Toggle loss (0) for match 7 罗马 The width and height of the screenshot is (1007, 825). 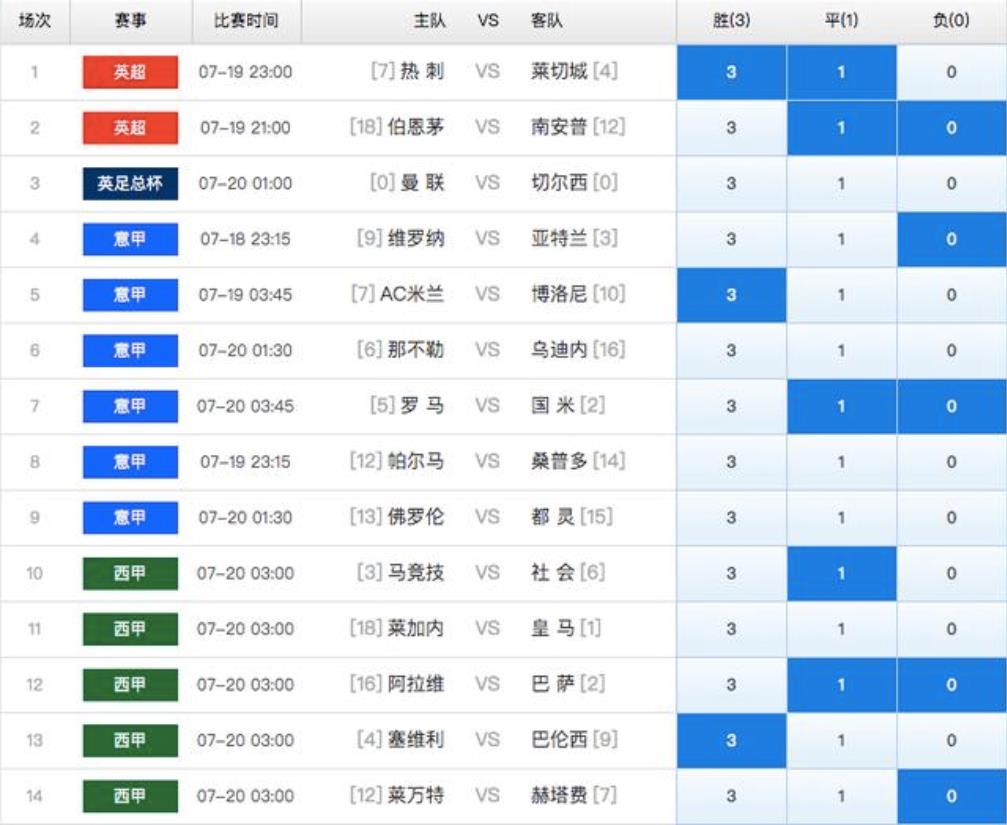[x=952, y=406]
